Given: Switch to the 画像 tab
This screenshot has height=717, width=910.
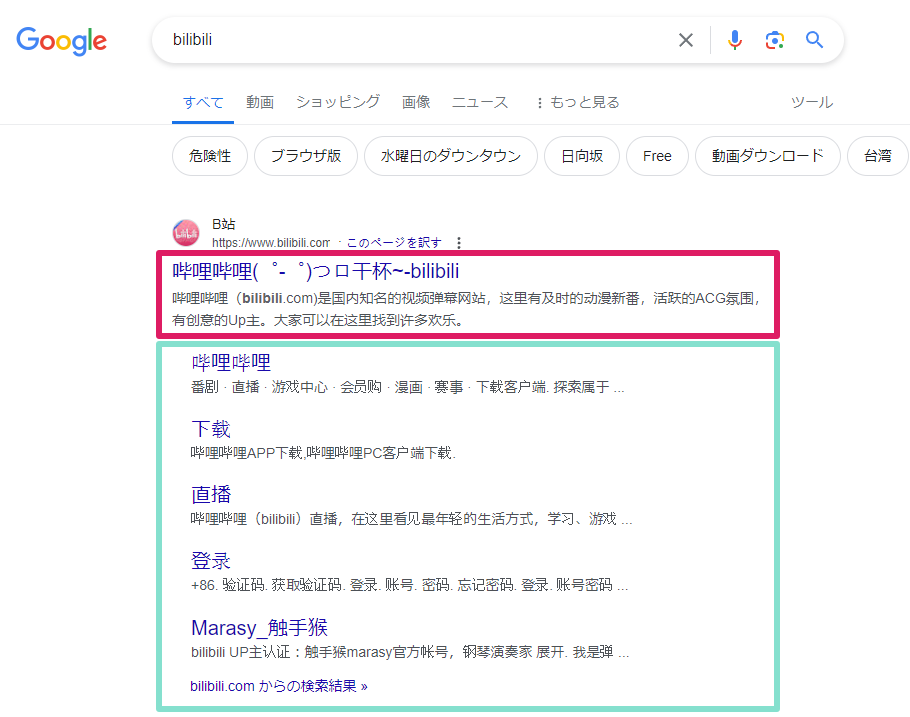Looking at the screenshot, I should click(x=416, y=102).
